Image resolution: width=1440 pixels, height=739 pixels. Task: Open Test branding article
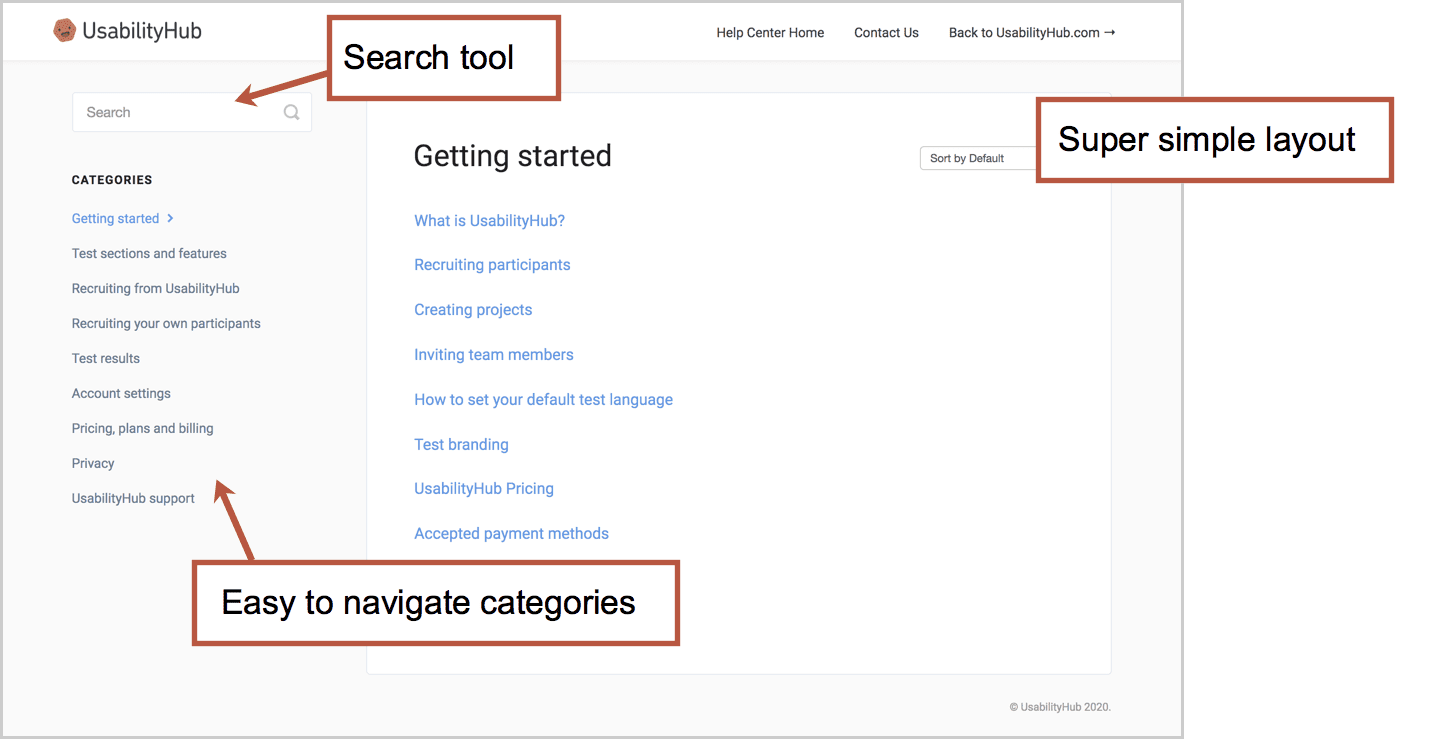pyautogui.click(x=461, y=444)
